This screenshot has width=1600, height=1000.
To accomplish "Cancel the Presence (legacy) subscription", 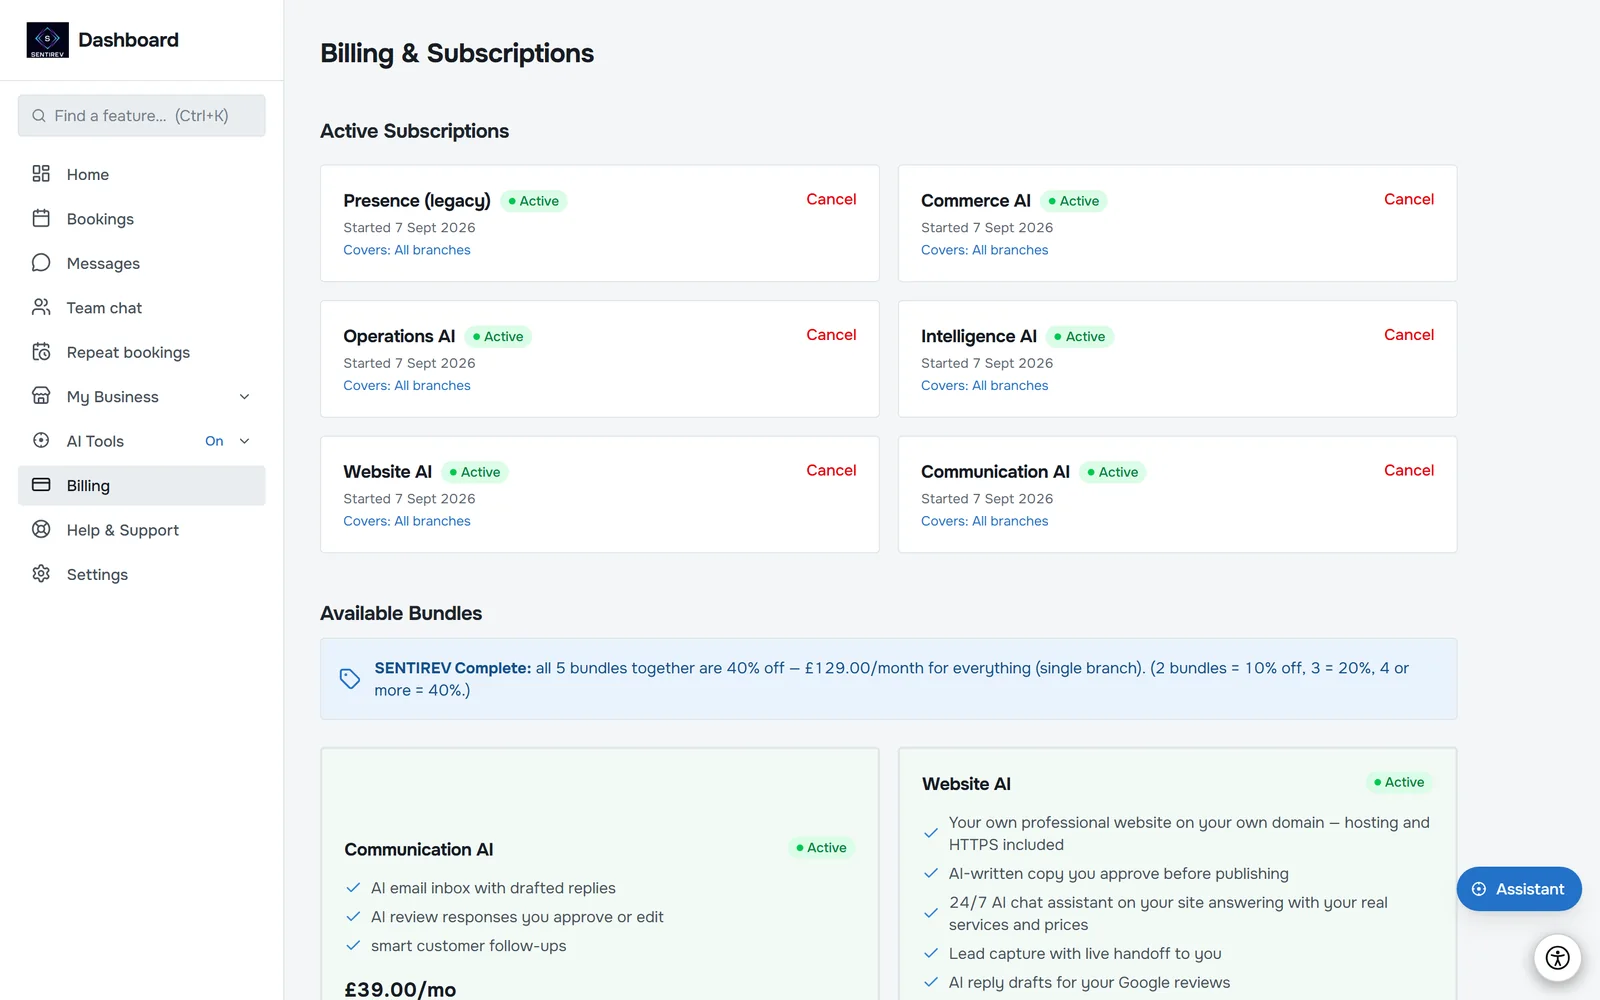I will coord(831,199).
